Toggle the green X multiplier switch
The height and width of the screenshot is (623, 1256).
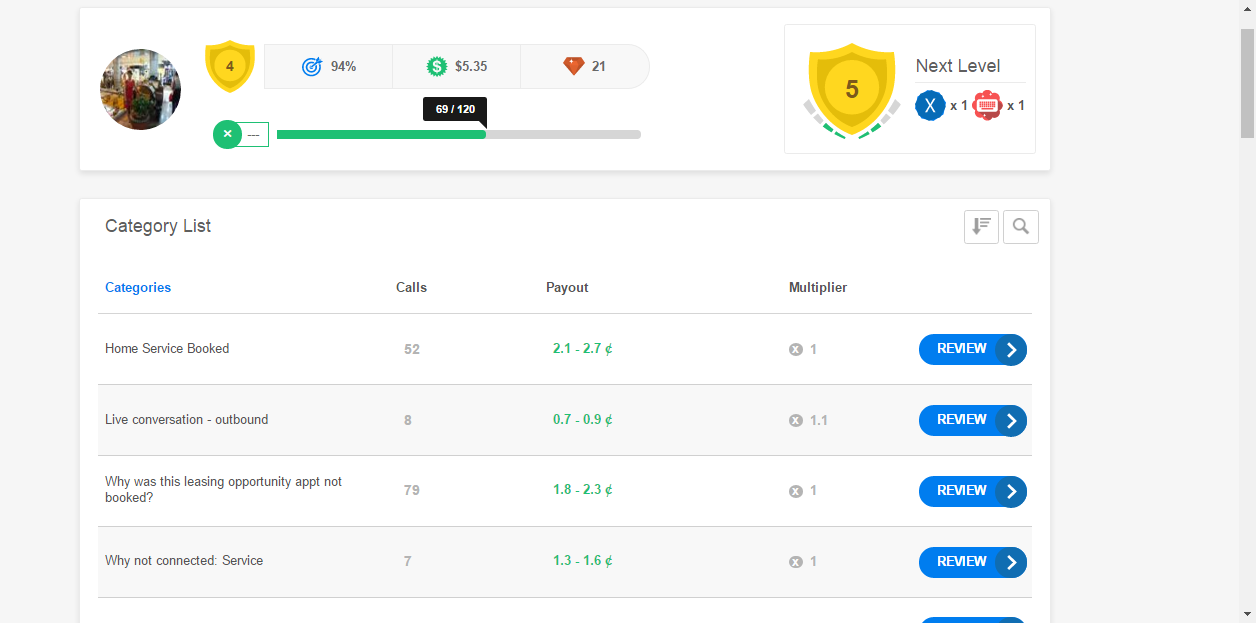241,134
